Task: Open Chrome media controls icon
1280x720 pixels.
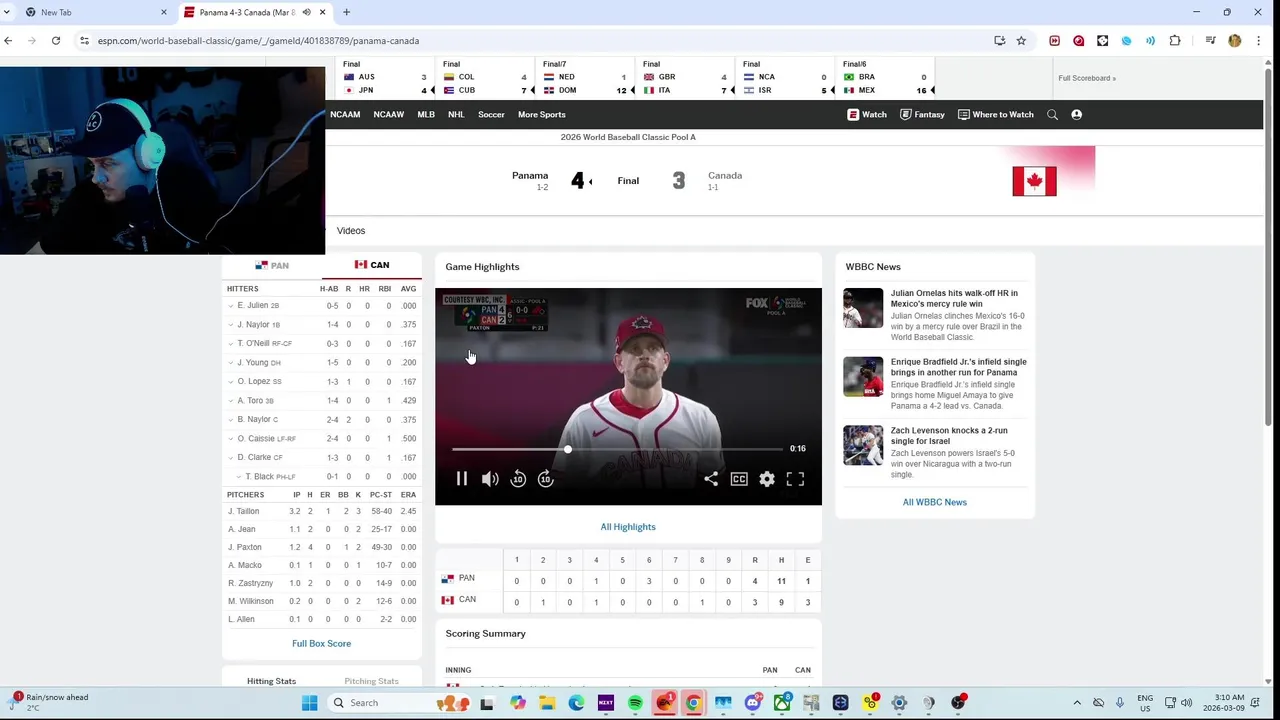Action: pos(1210,41)
